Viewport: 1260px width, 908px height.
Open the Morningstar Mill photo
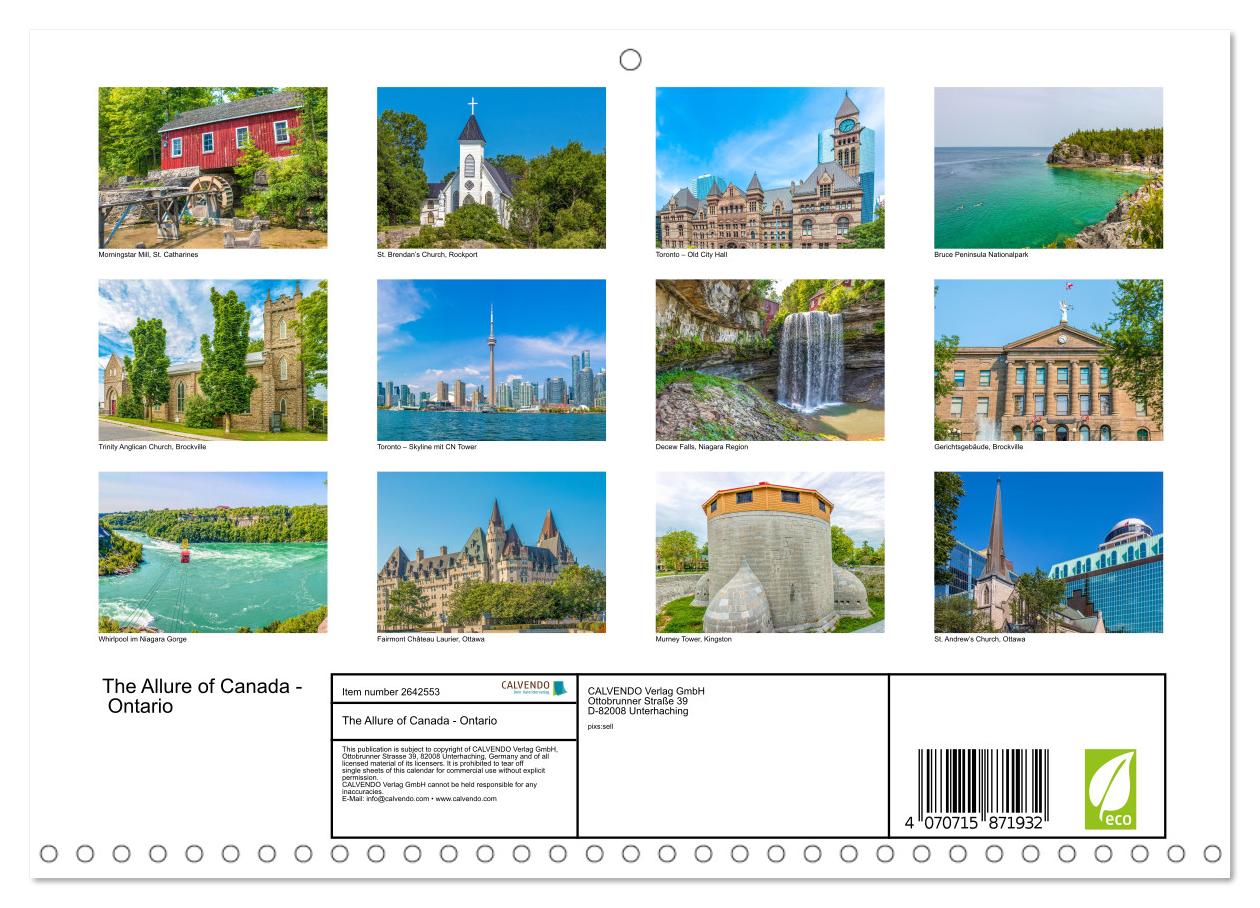pyautogui.click(x=213, y=168)
